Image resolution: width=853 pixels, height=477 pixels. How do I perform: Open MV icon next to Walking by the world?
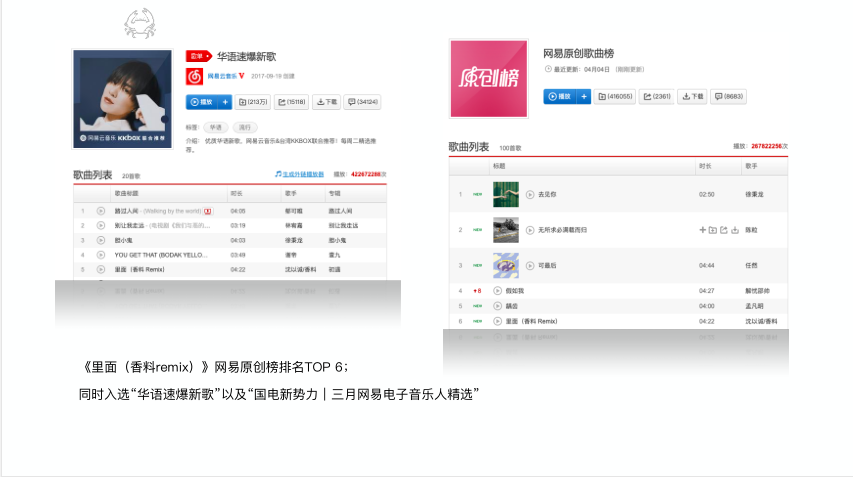pos(208,211)
